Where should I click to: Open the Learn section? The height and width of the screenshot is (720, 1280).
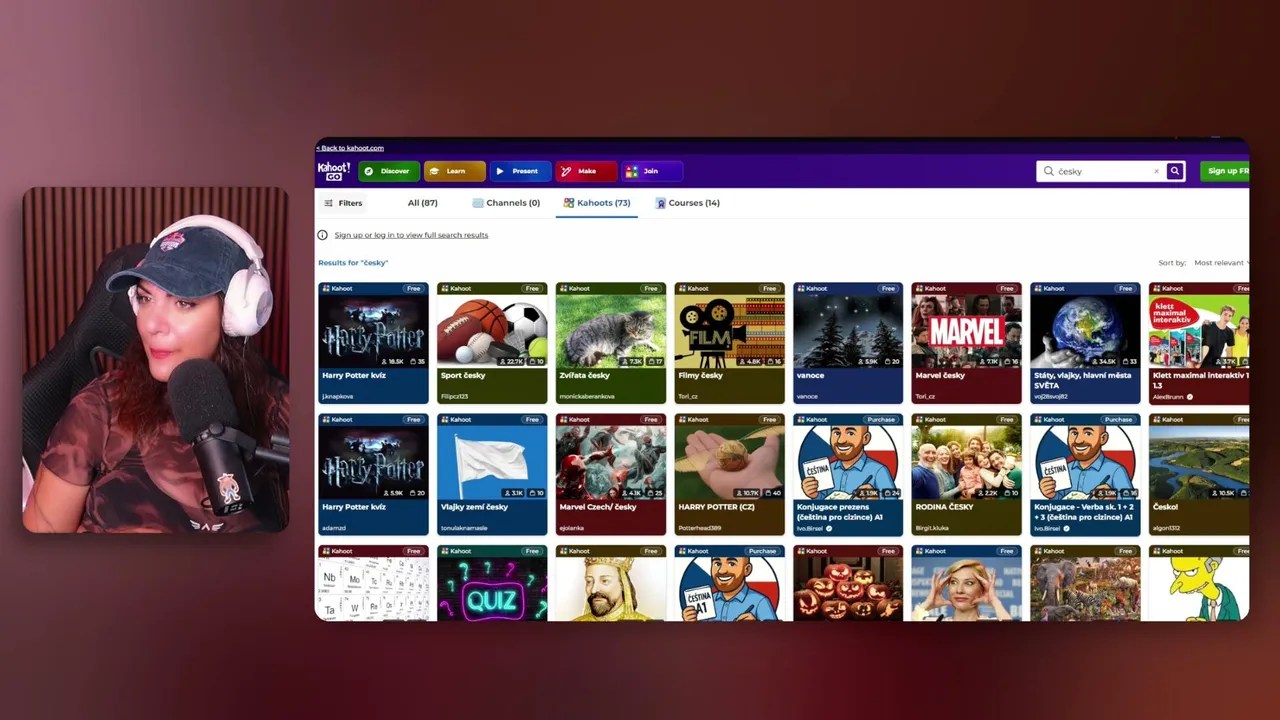tap(454, 171)
